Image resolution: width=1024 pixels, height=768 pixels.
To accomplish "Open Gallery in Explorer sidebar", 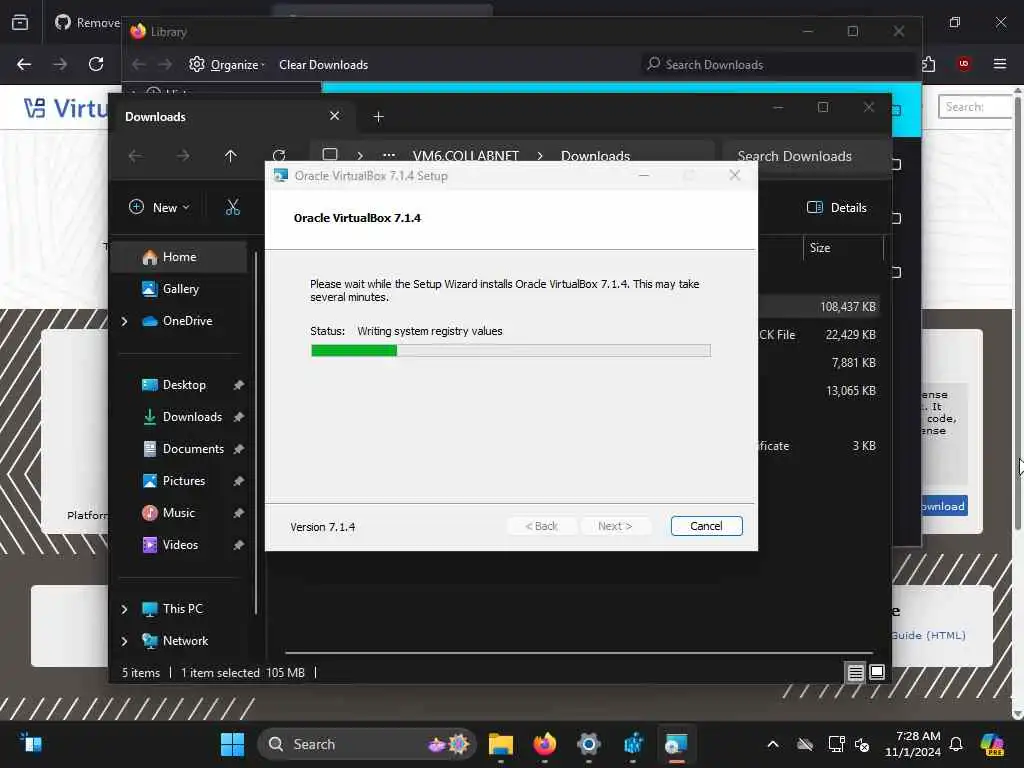I will pyautogui.click(x=180, y=289).
